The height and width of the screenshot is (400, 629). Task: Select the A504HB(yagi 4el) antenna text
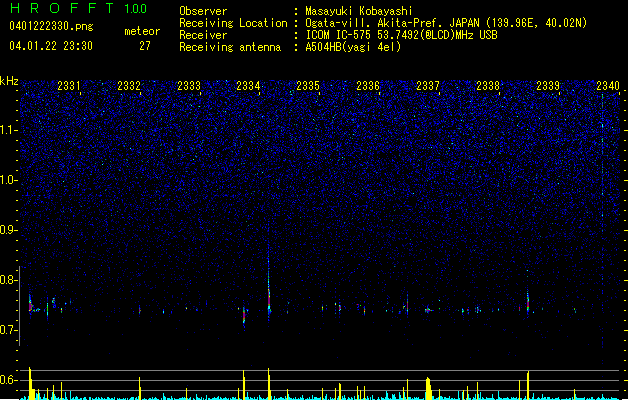[x=353, y=47]
